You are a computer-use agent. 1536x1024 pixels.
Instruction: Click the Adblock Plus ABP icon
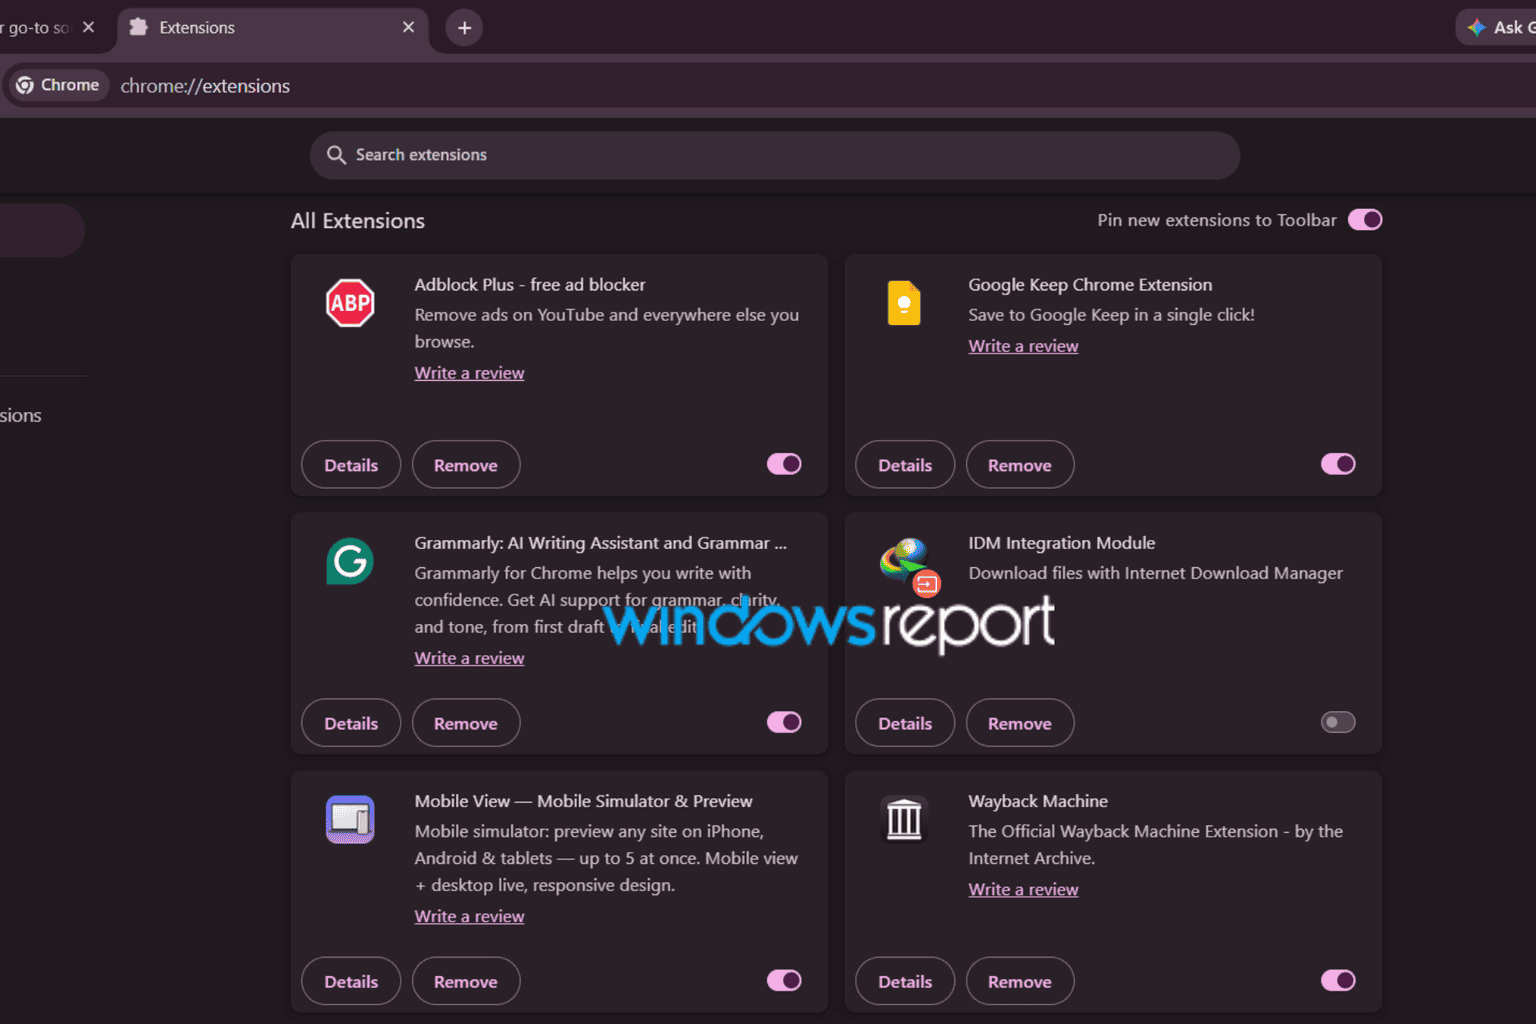350,303
